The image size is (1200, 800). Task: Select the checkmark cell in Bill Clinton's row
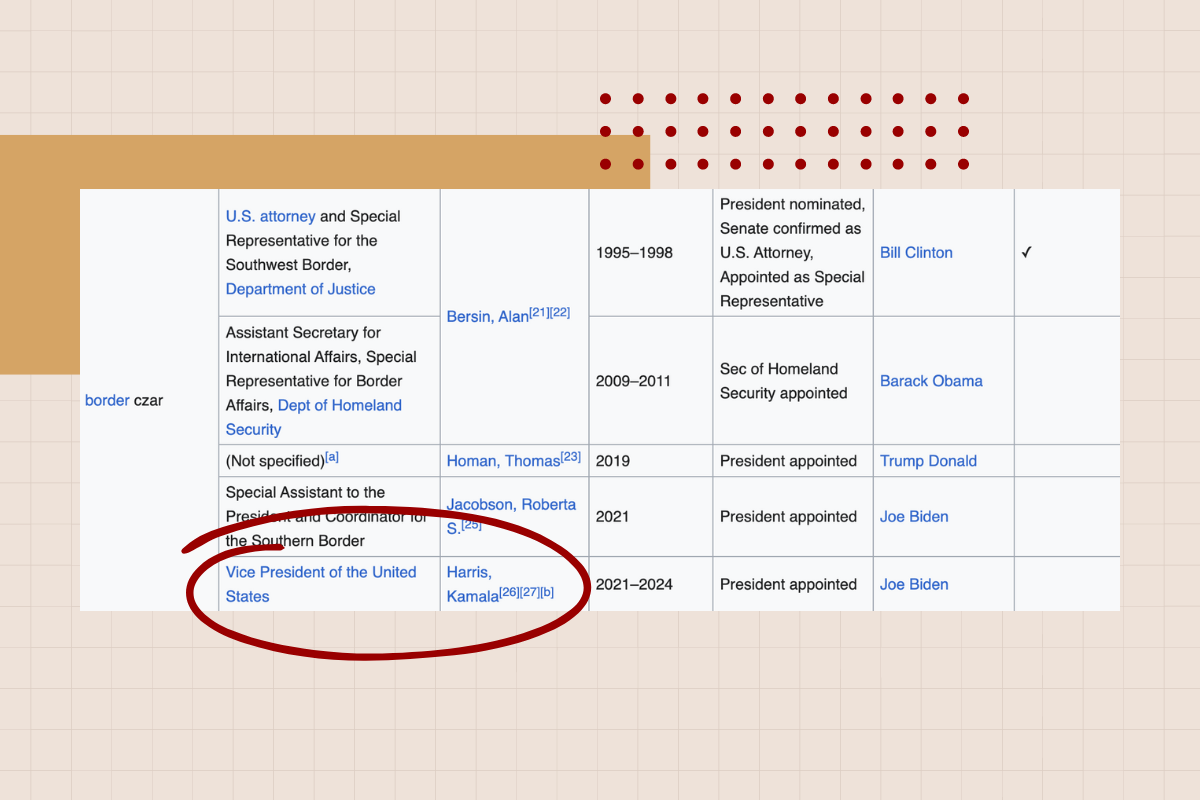point(1027,252)
